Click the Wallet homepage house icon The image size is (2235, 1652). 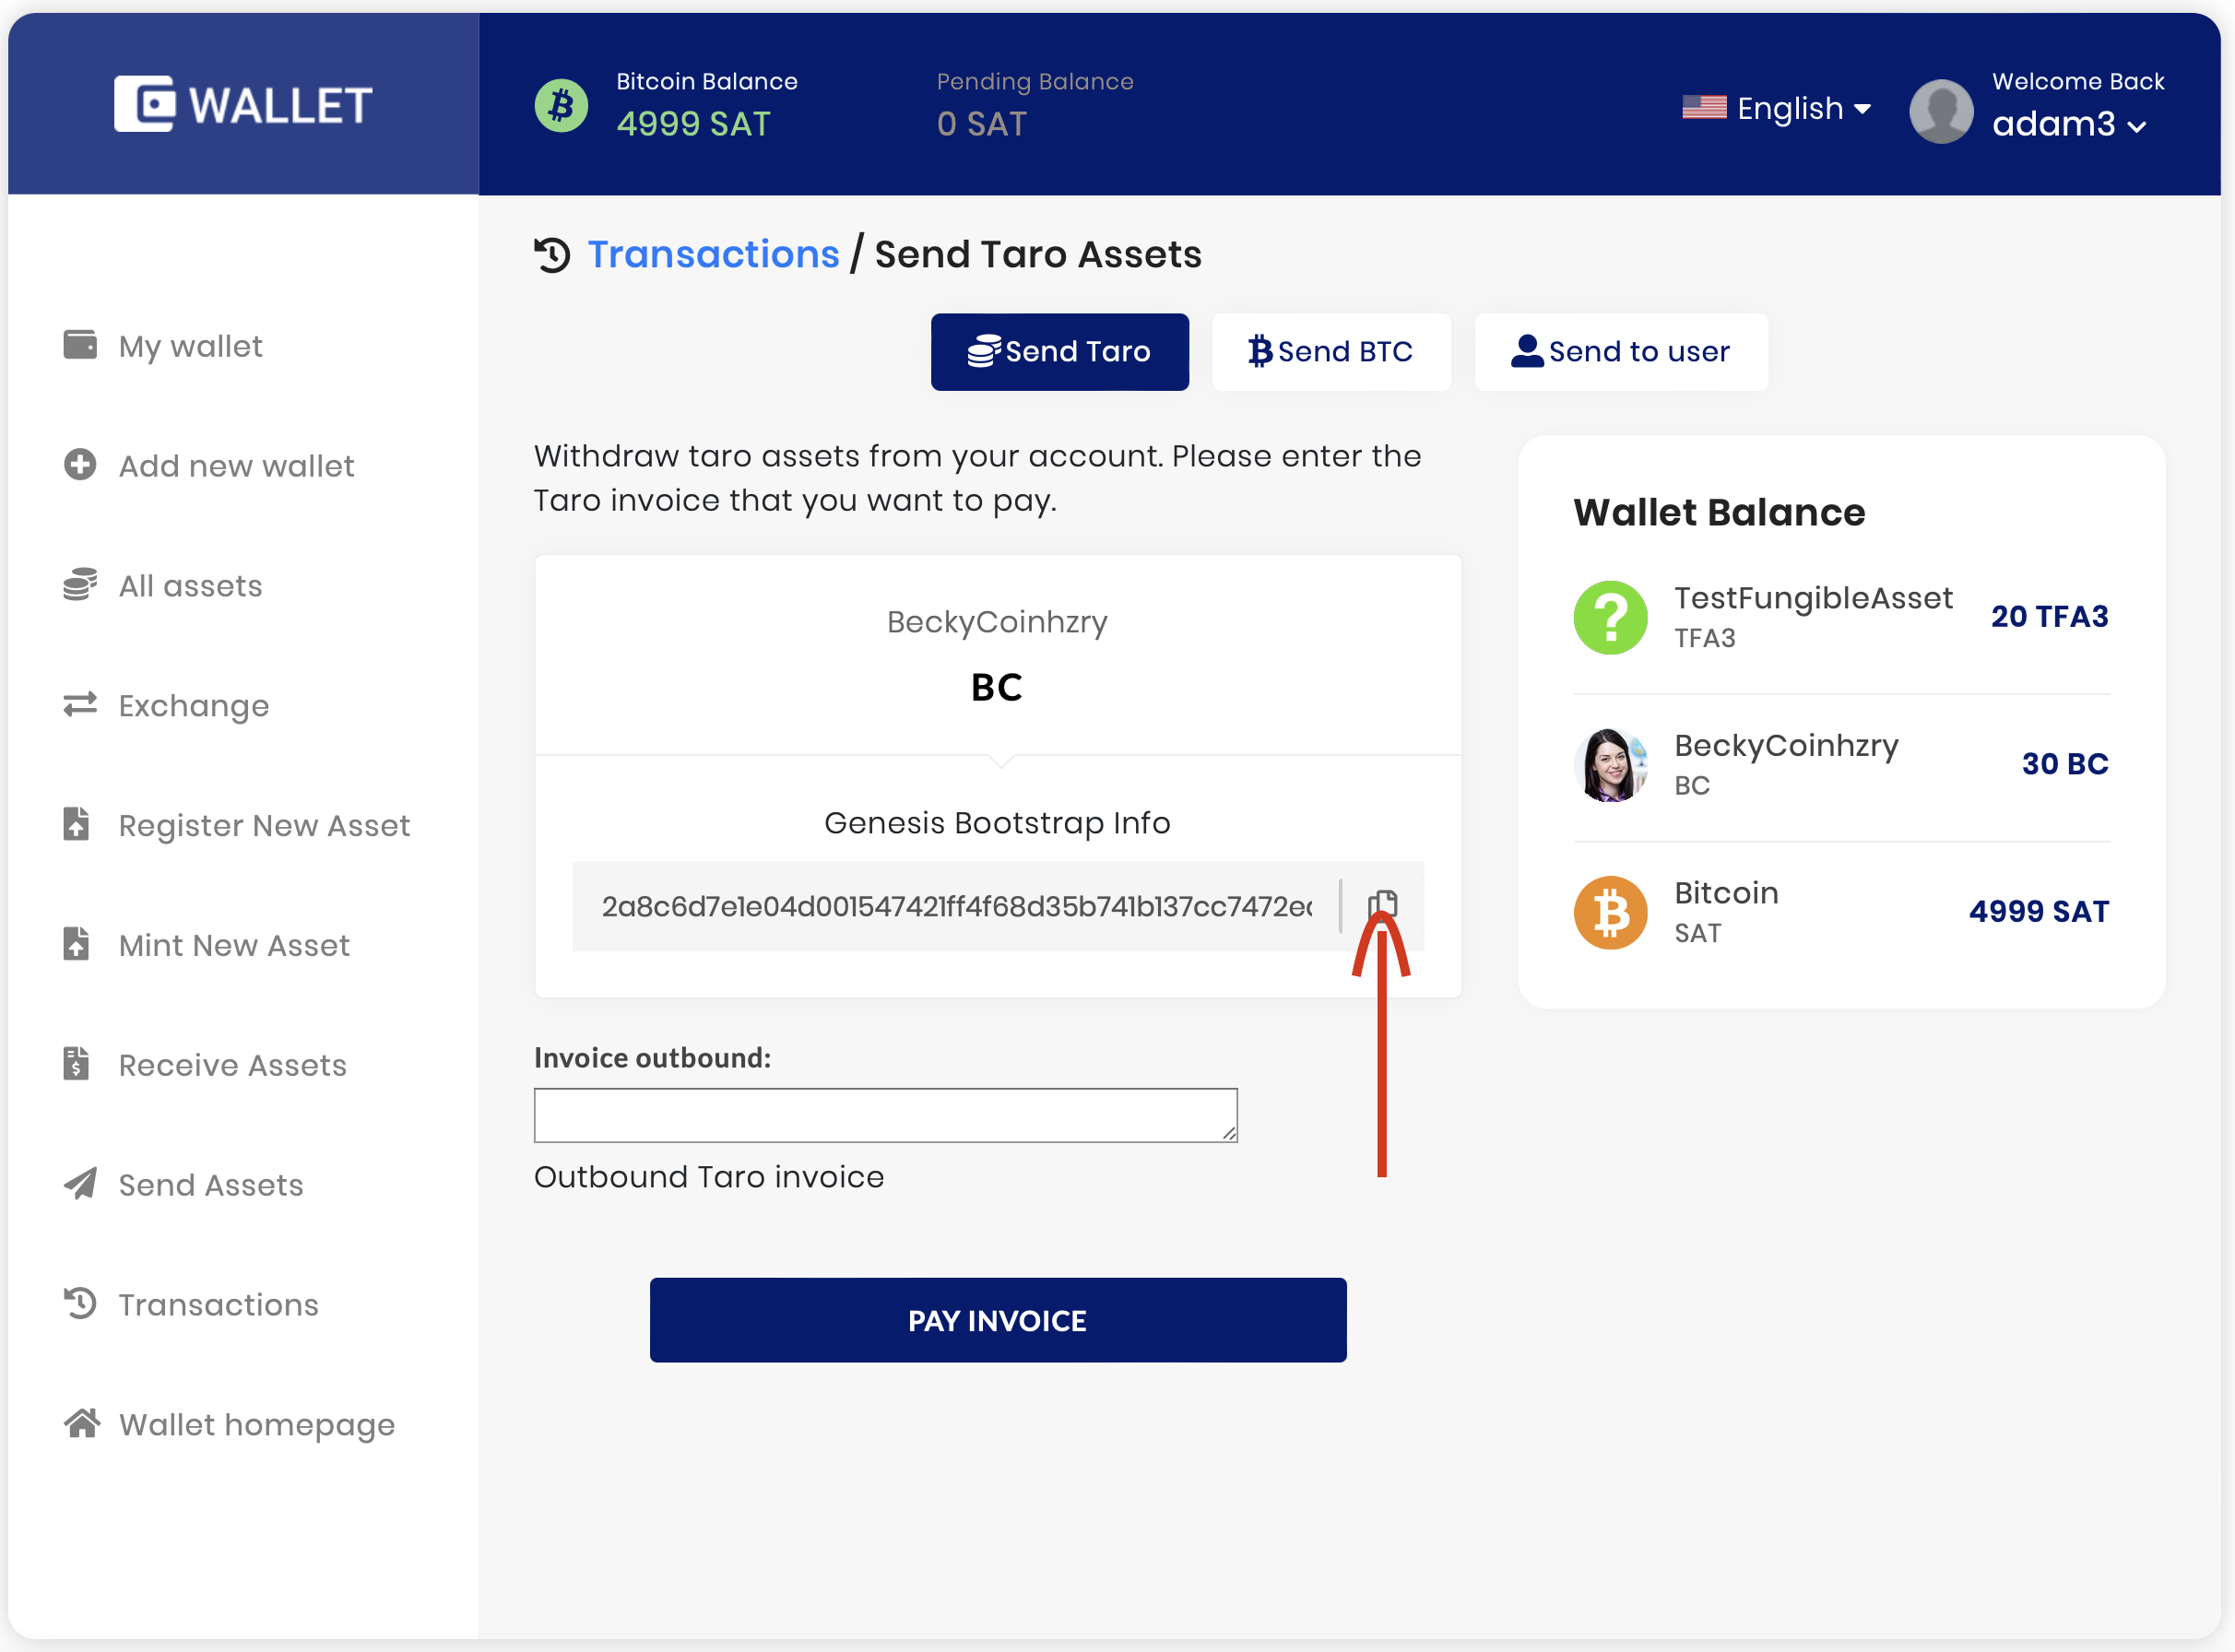(82, 1423)
